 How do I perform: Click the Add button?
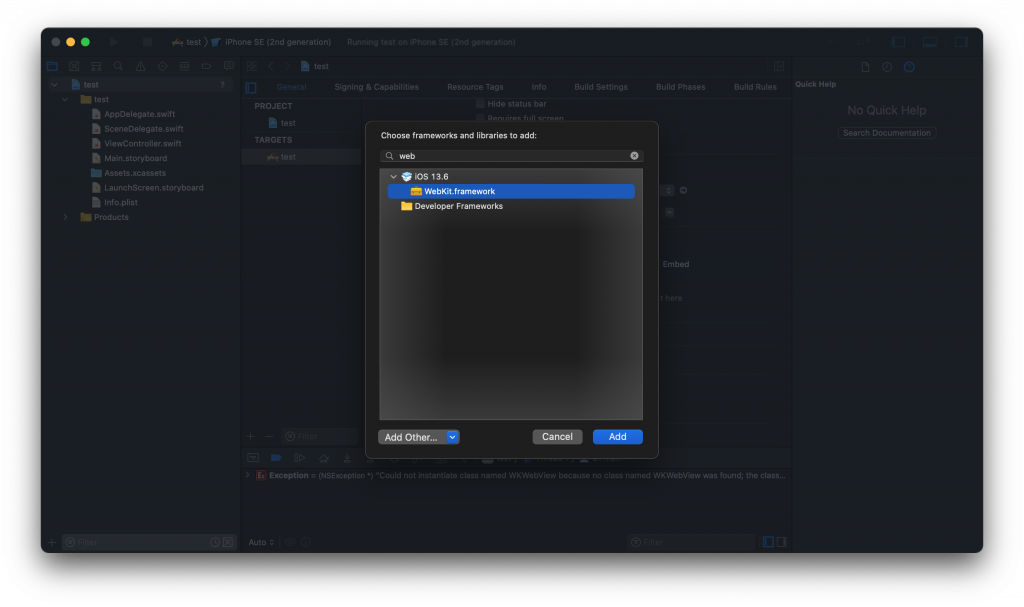pyautogui.click(x=618, y=436)
